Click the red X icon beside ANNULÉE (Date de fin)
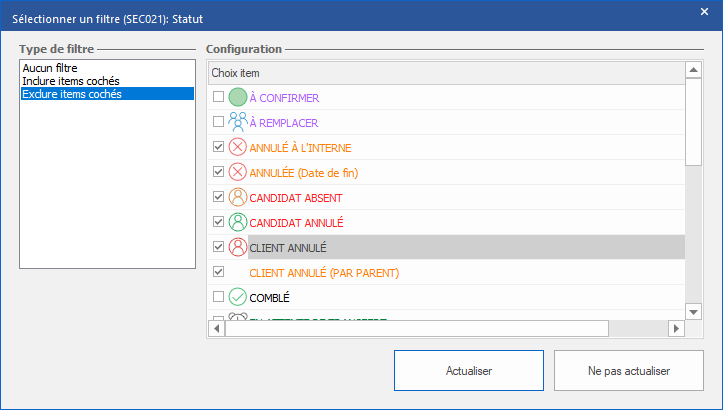Image resolution: width=723 pixels, height=410 pixels. [237, 172]
